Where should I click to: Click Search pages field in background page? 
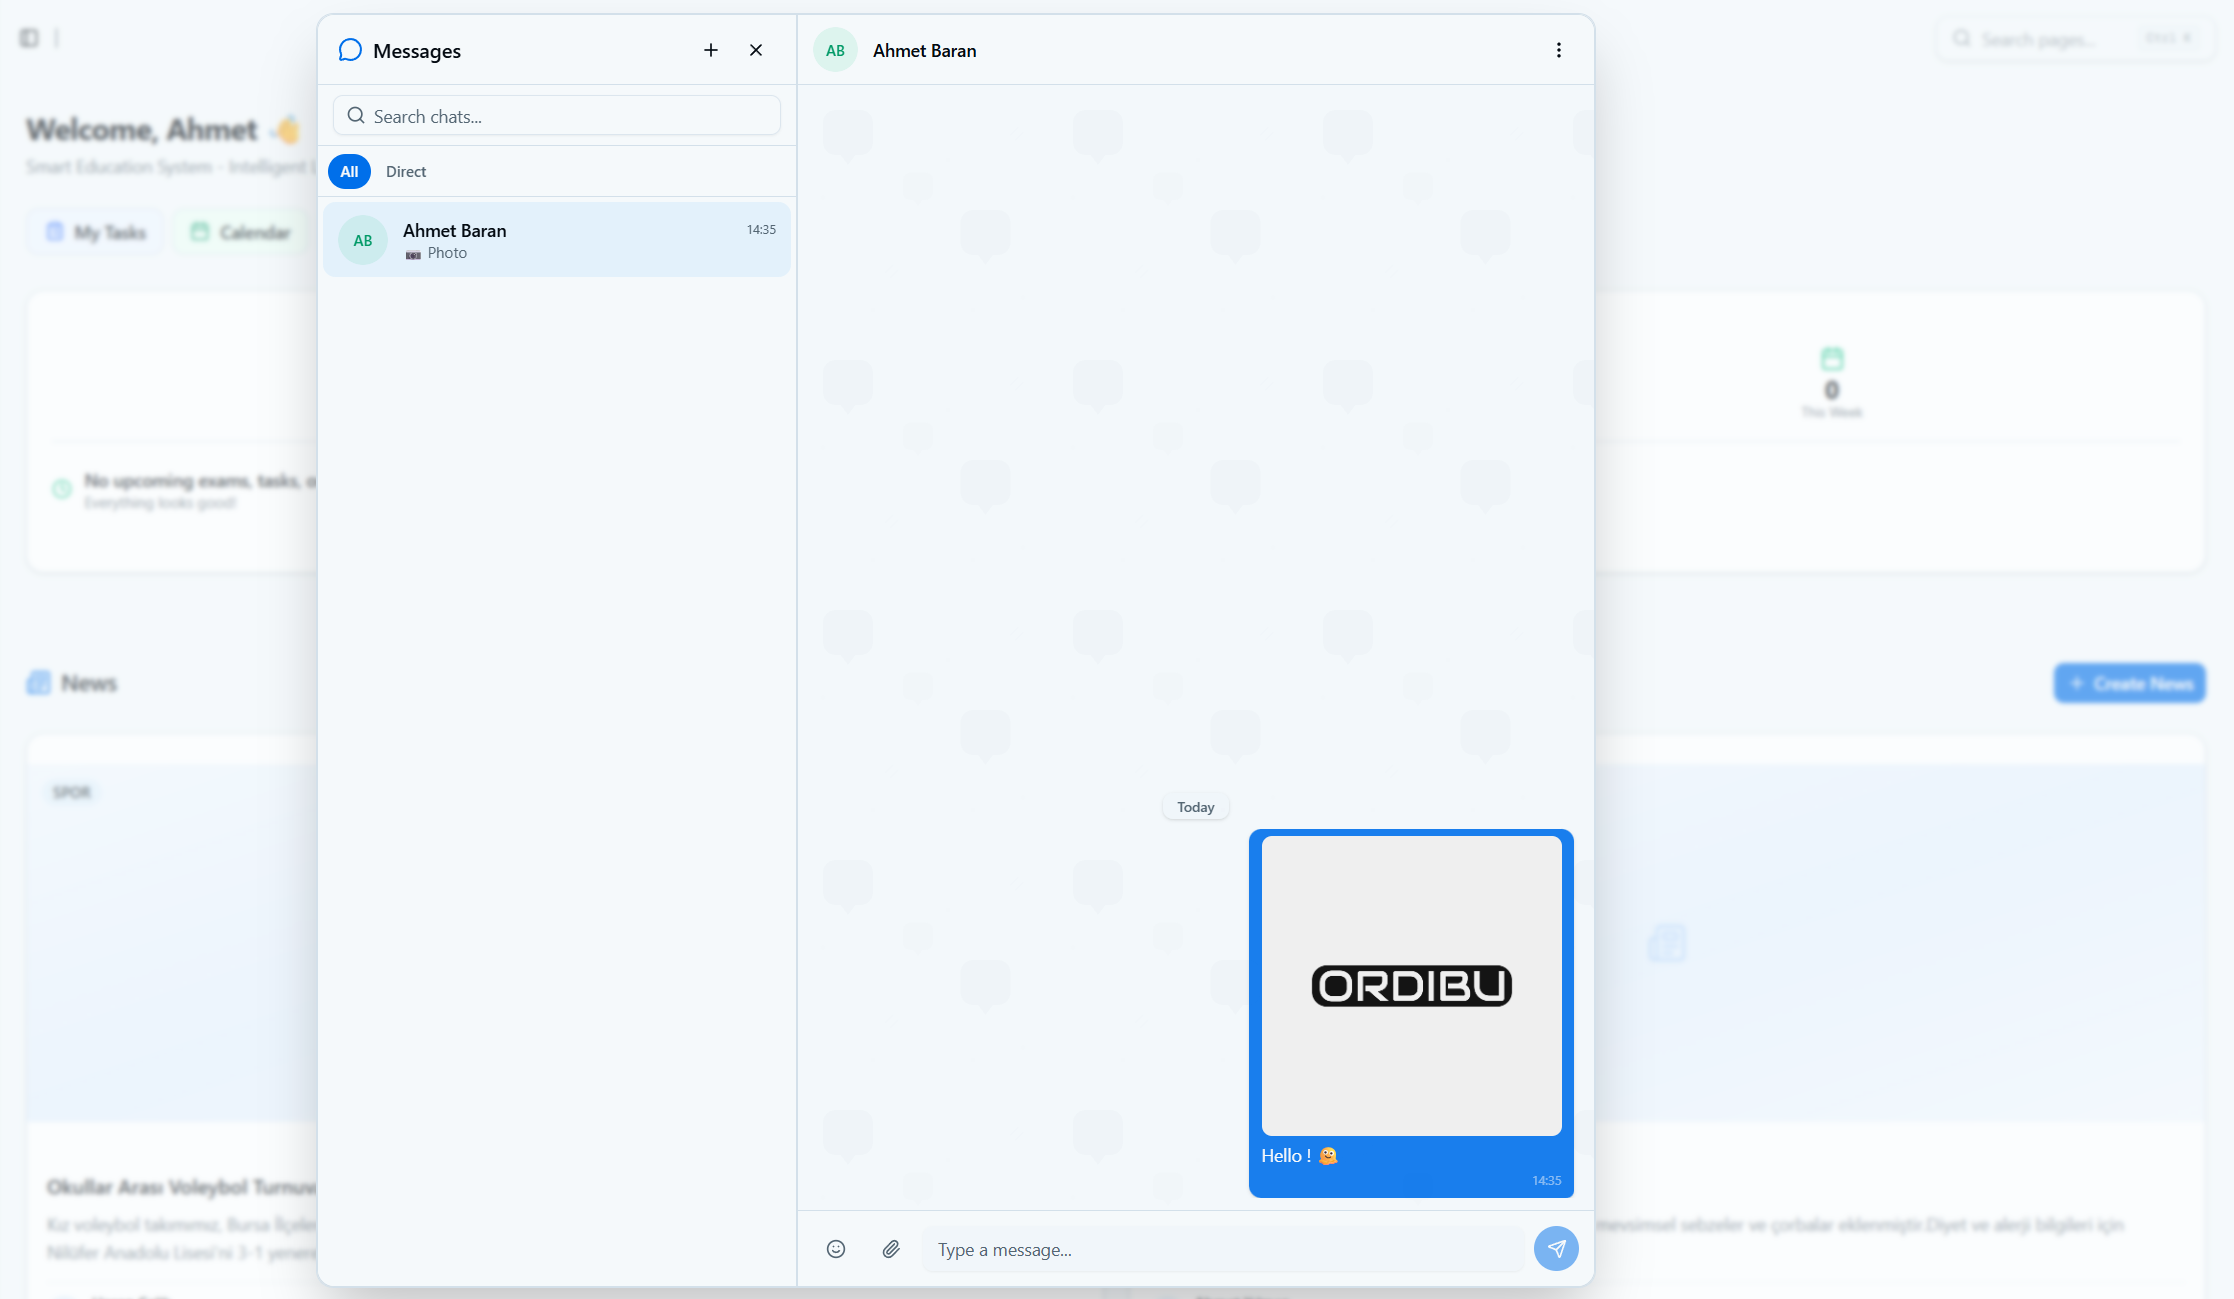[x=2075, y=39]
